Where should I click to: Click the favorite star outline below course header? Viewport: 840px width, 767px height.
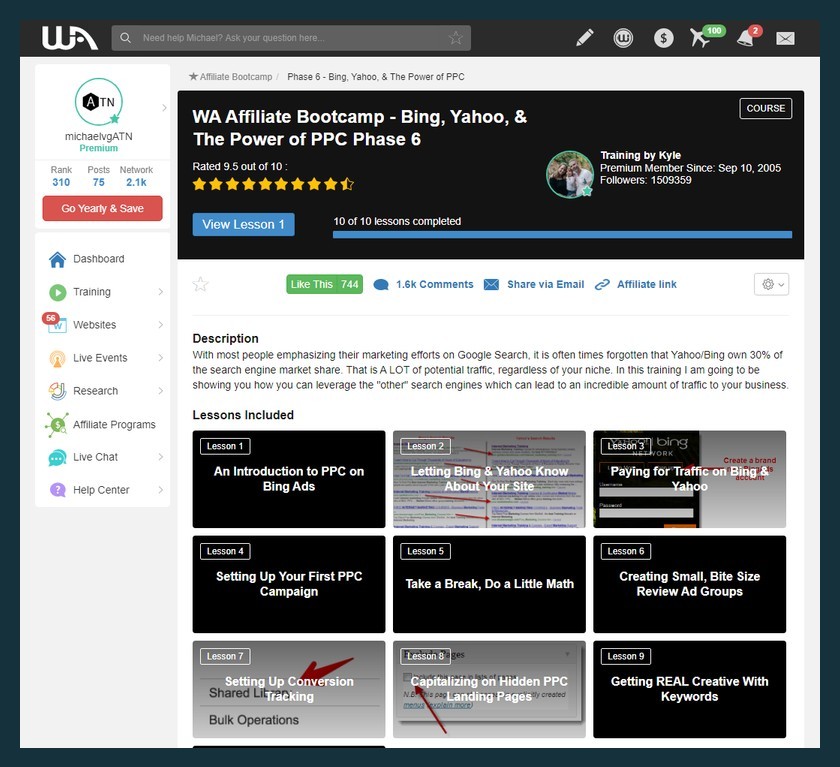pyautogui.click(x=200, y=284)
